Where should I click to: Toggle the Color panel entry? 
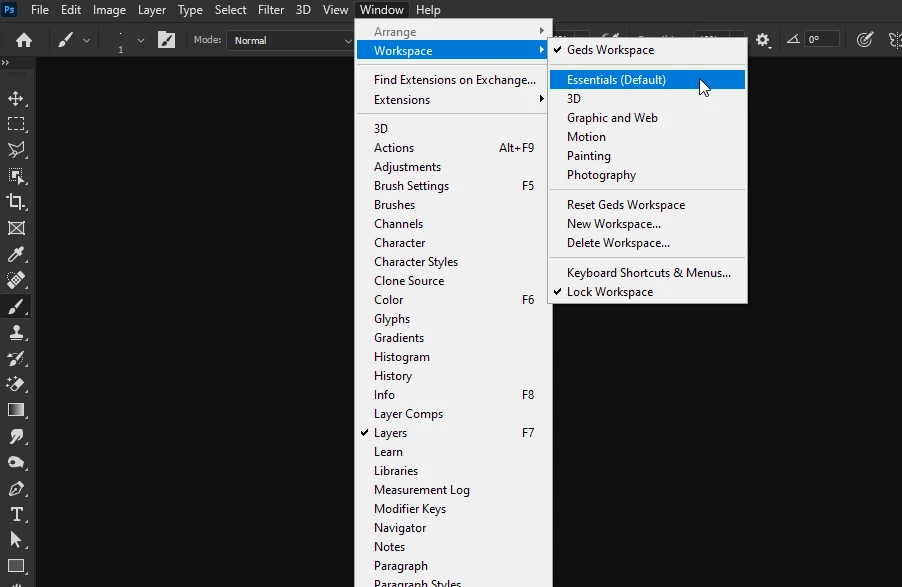click(x=453, y=300)
